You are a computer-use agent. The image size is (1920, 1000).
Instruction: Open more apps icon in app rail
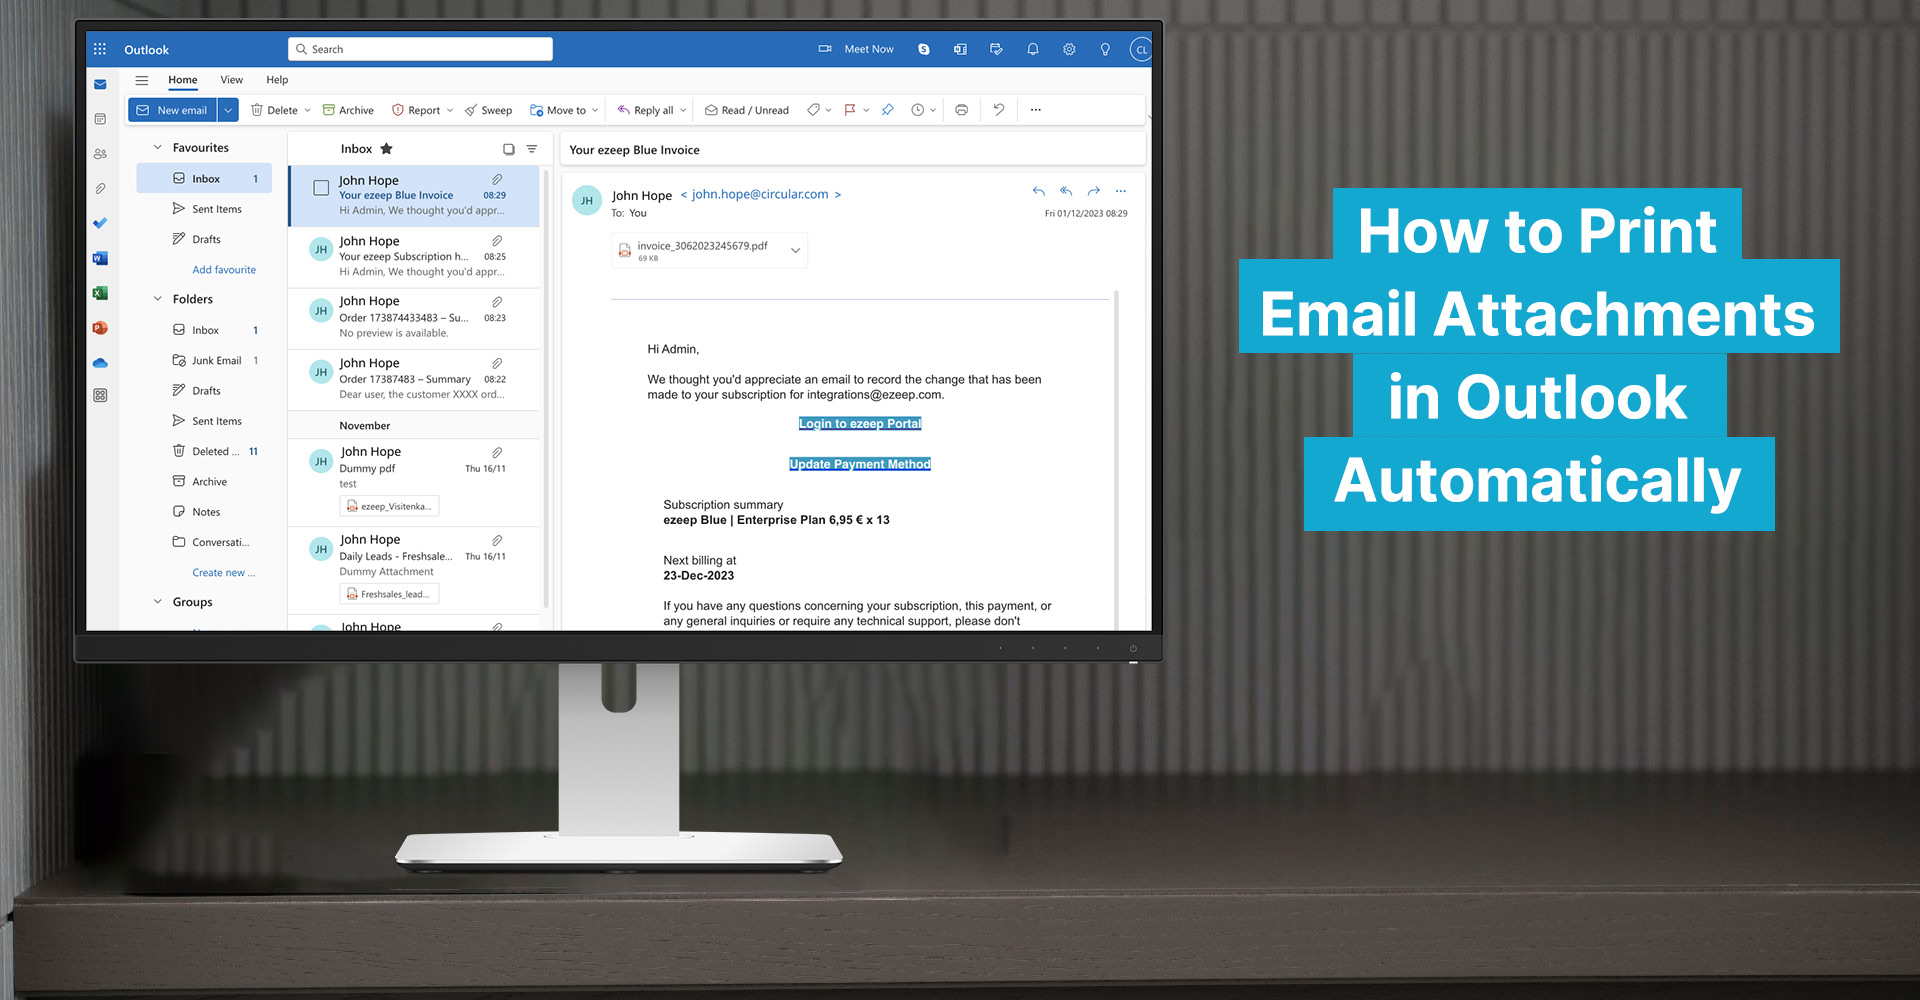pyautogui.click(x=100, y=395)
